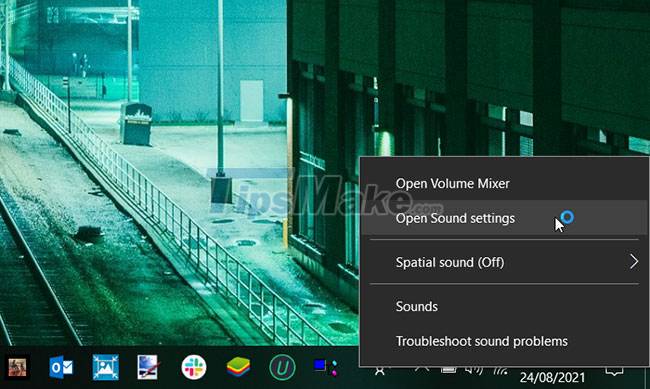Screen dimensions: 650x389
Task: Choose Sounds from the context menu
Action: tap(504, 306)
